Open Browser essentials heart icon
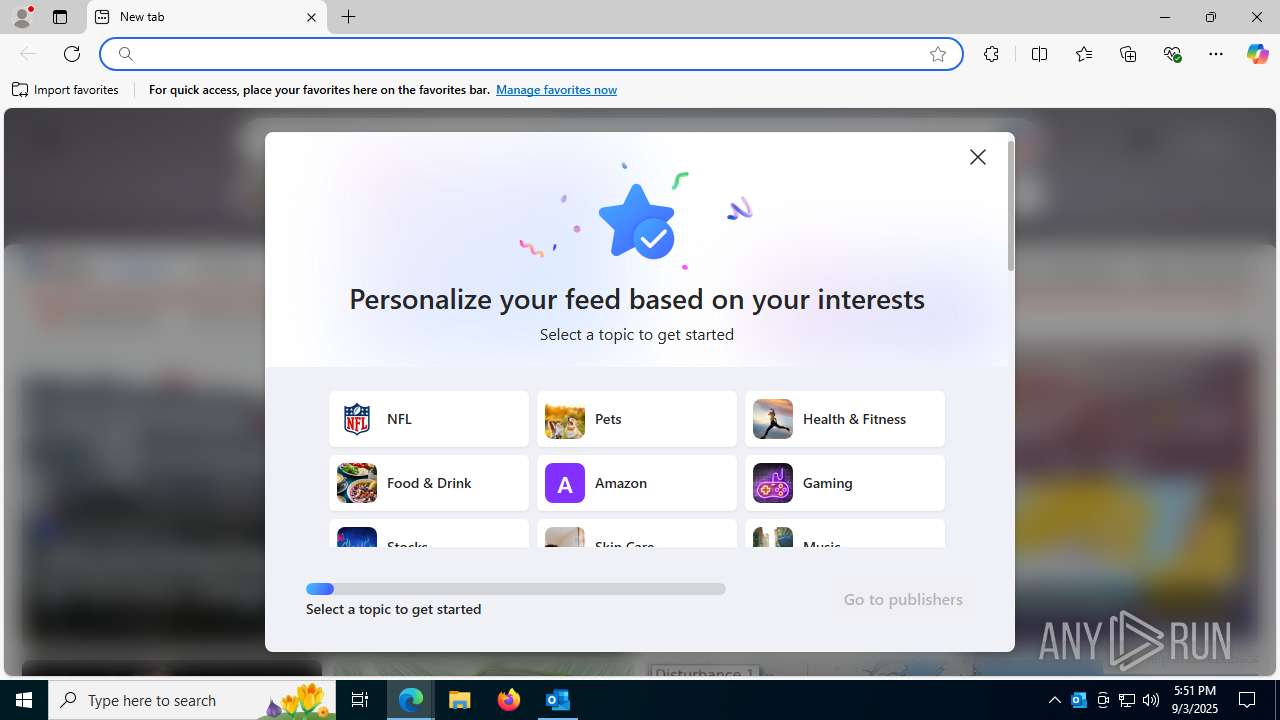Image resolution: width=1280 pixels, height=720 pixels. (x=1173, y=54)
